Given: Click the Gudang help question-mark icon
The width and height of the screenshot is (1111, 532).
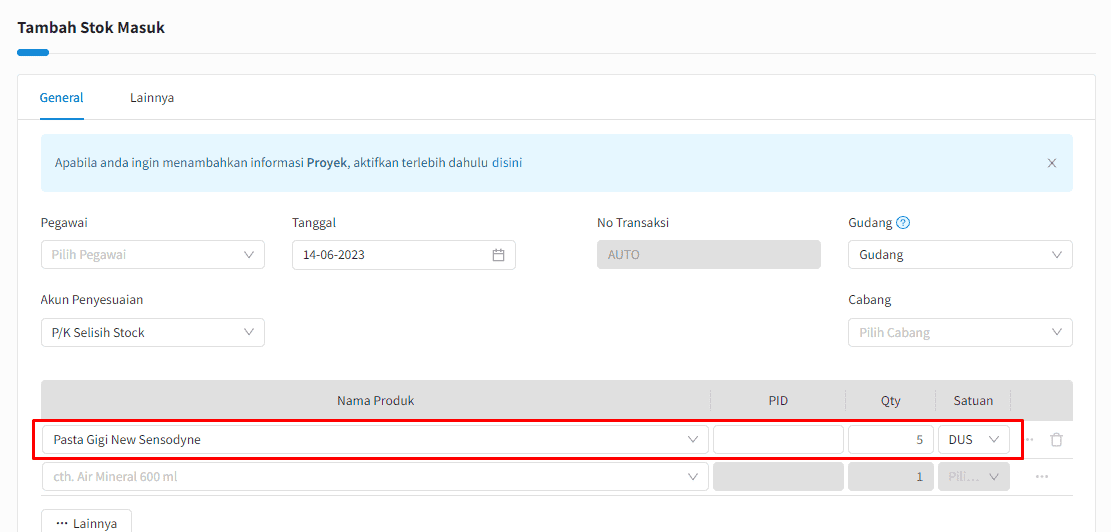Looking at the screenshot, I should [903, 223].
